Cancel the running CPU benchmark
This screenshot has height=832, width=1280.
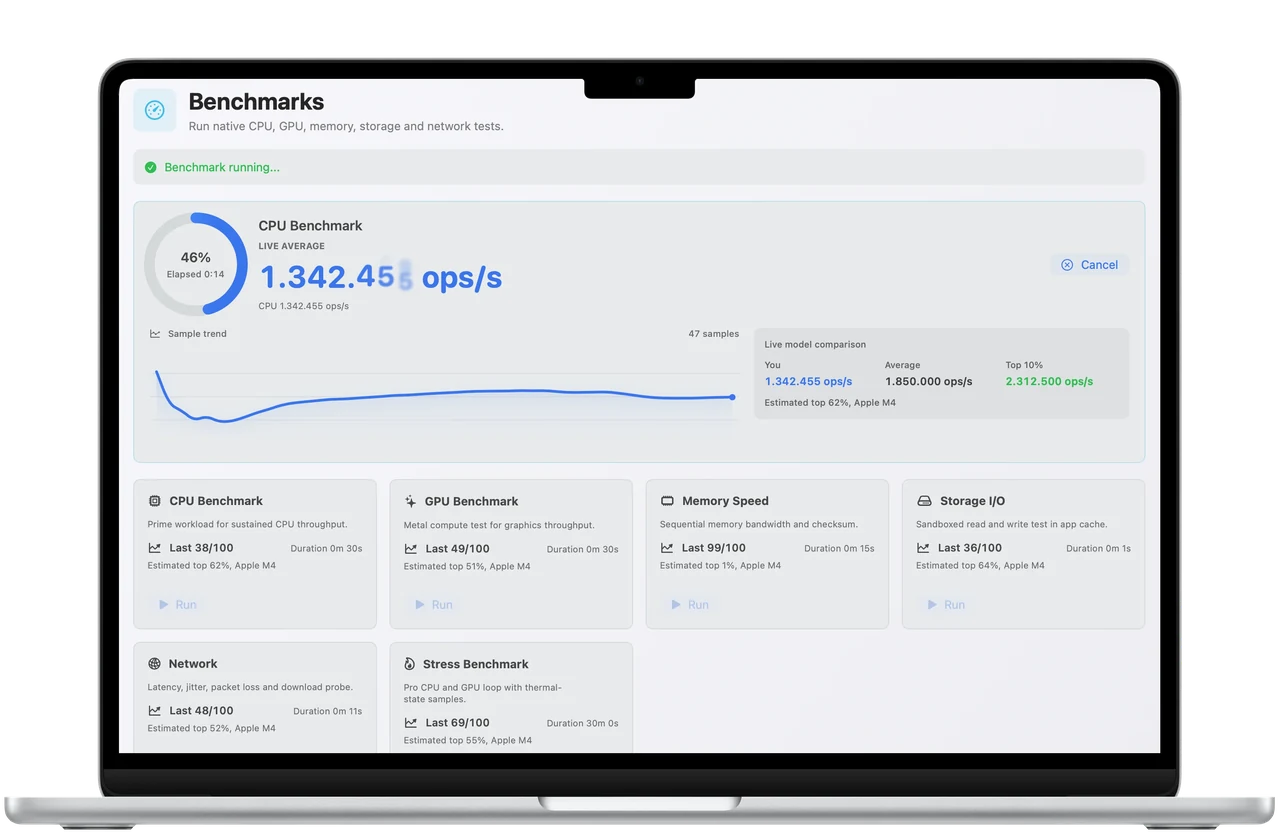coord(1089,265)
